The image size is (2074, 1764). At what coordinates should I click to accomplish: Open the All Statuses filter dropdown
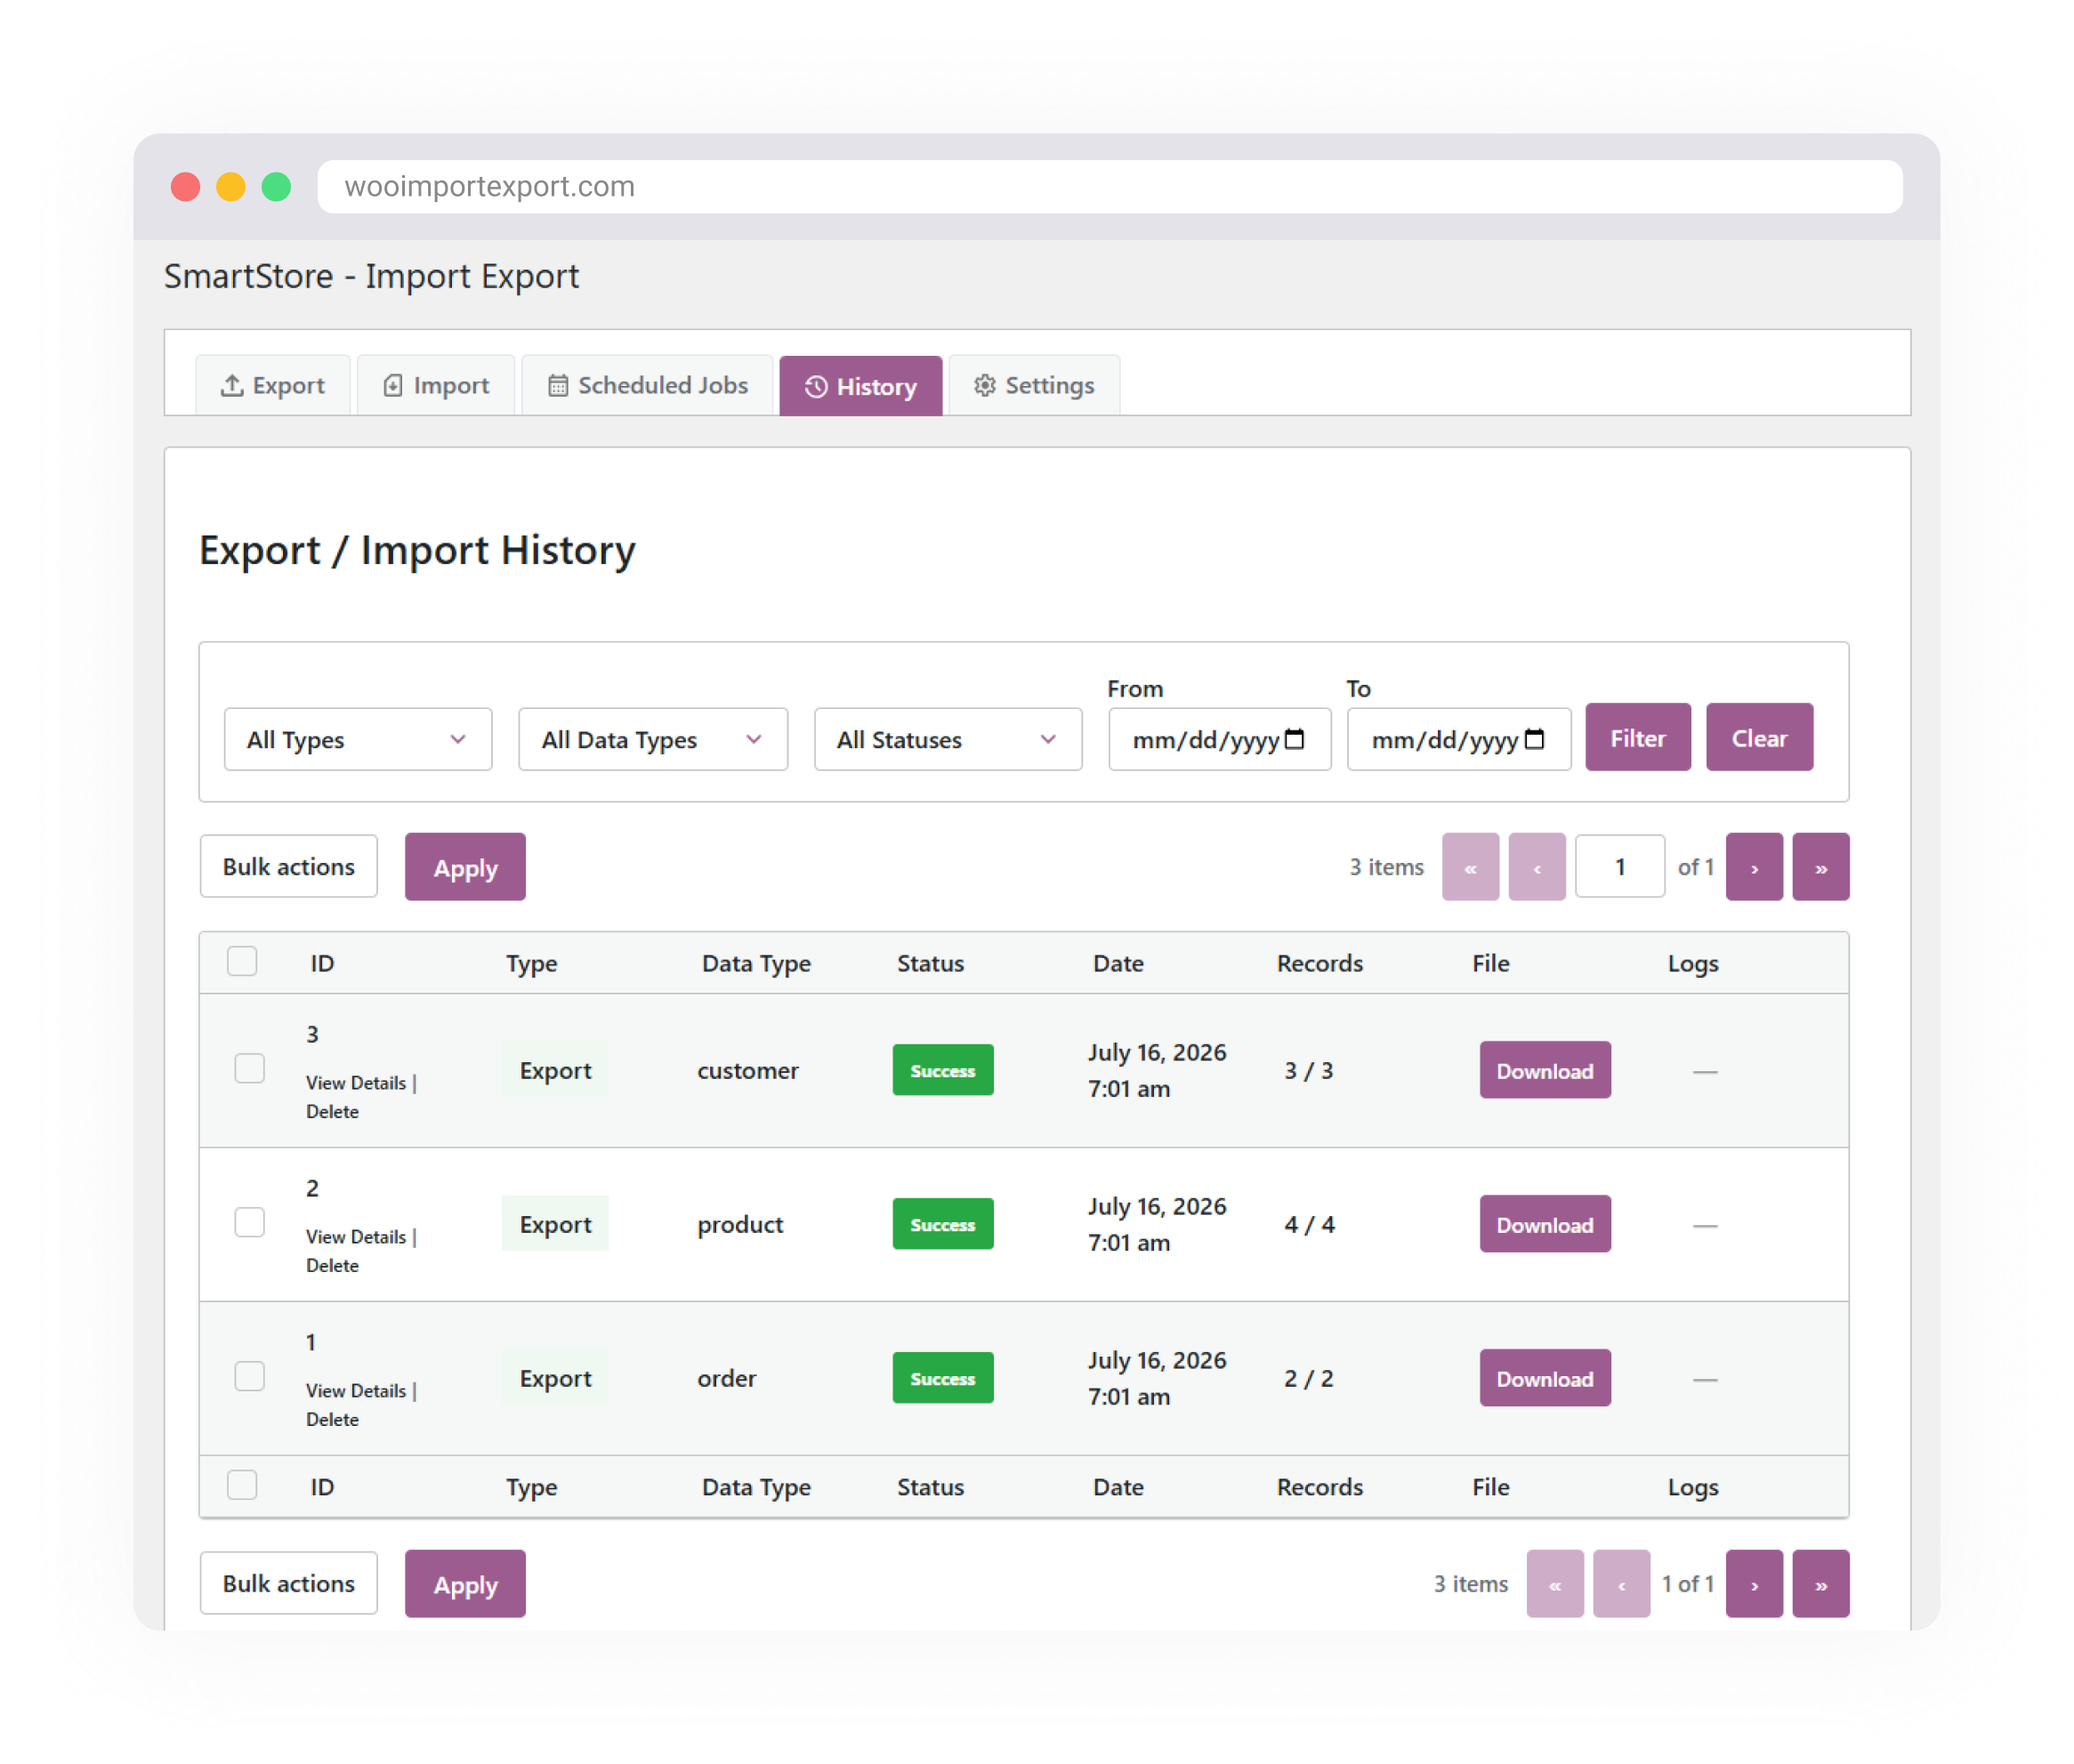(948, 739)
